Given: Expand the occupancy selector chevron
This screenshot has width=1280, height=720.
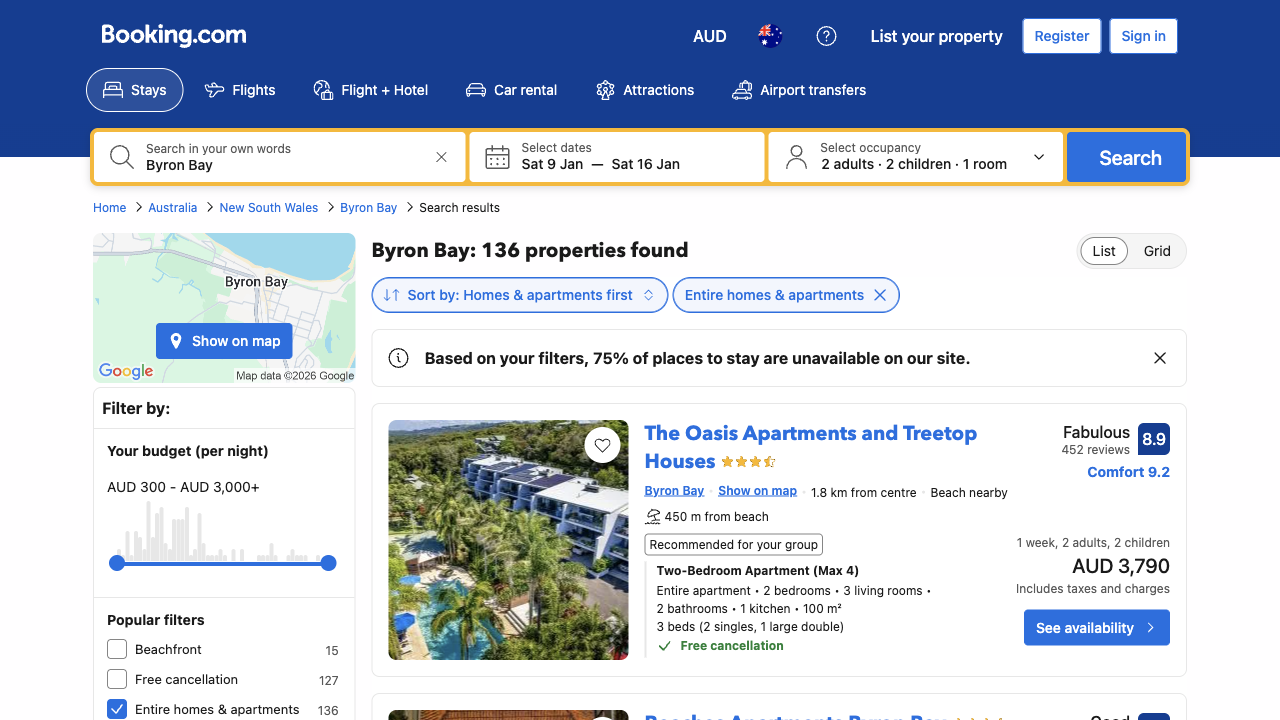Looking at the screenshot, I should tap(1039, 157).
